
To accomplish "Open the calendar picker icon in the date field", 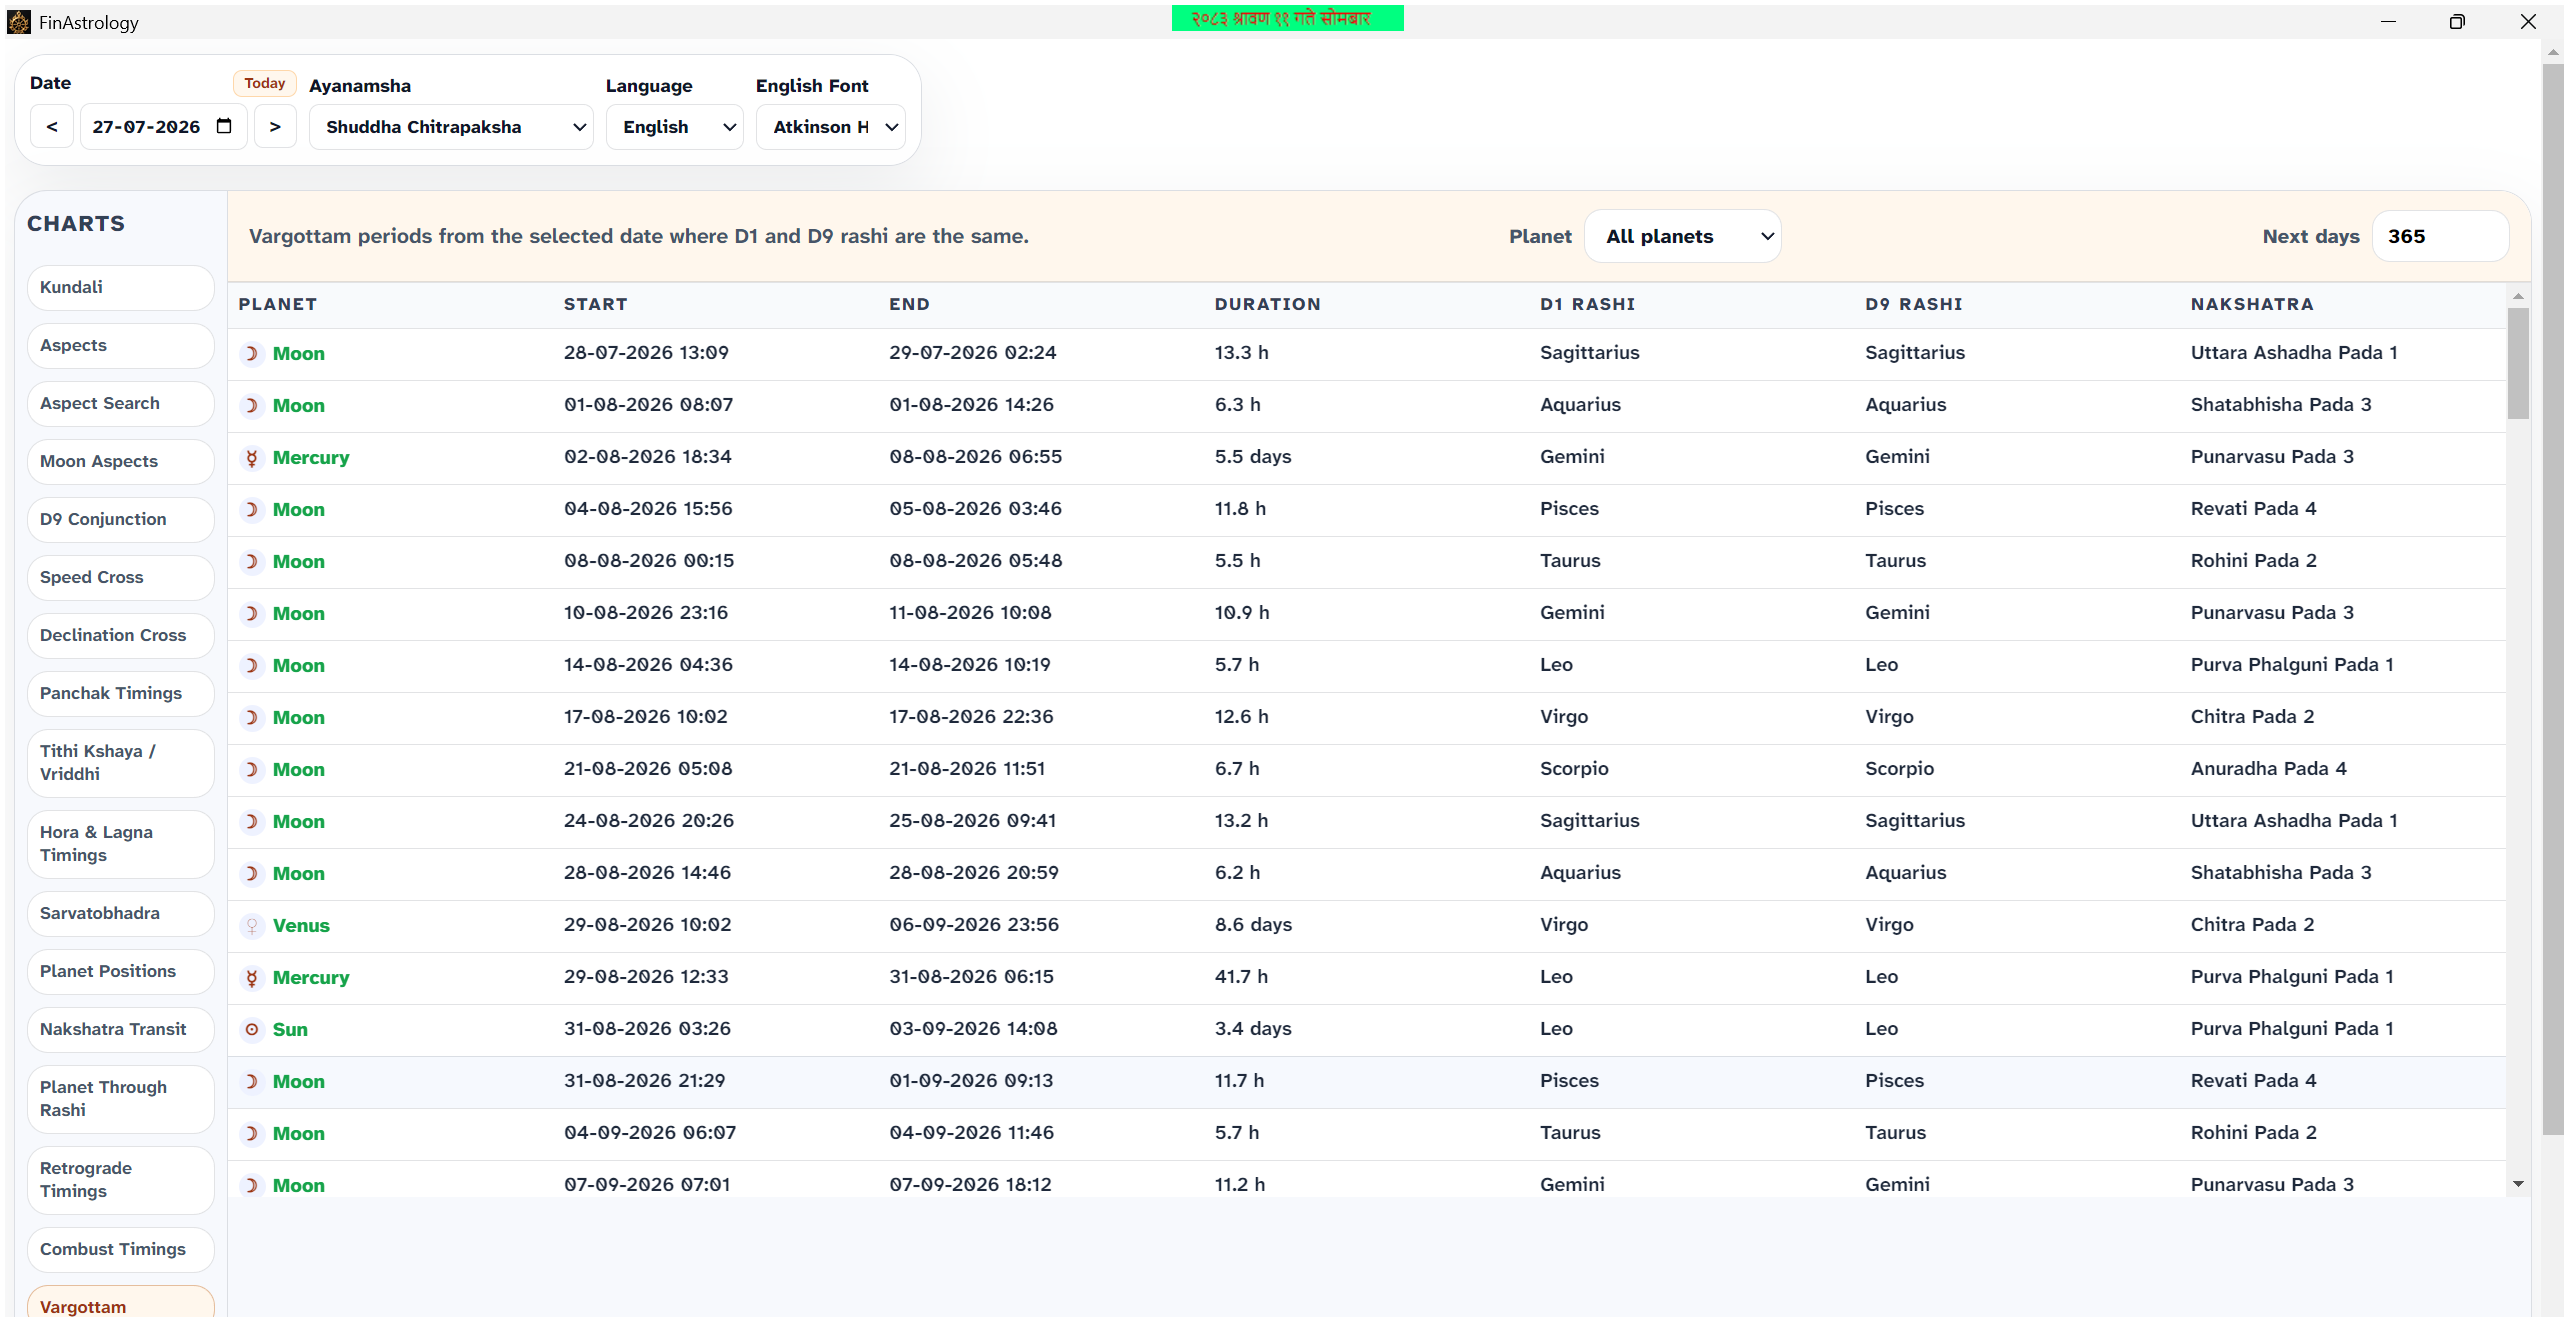I will click(224, 127).
